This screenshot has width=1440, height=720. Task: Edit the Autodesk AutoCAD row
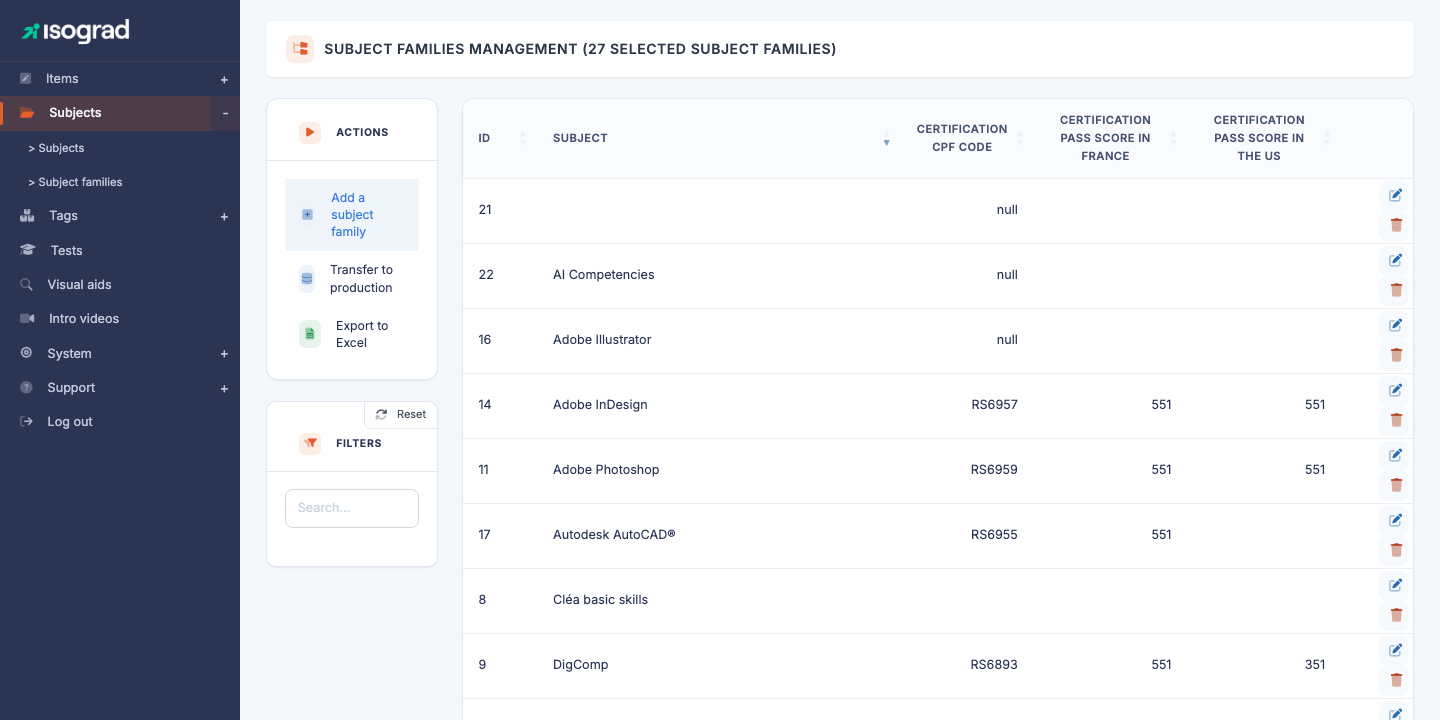[x=1396, y=520]
